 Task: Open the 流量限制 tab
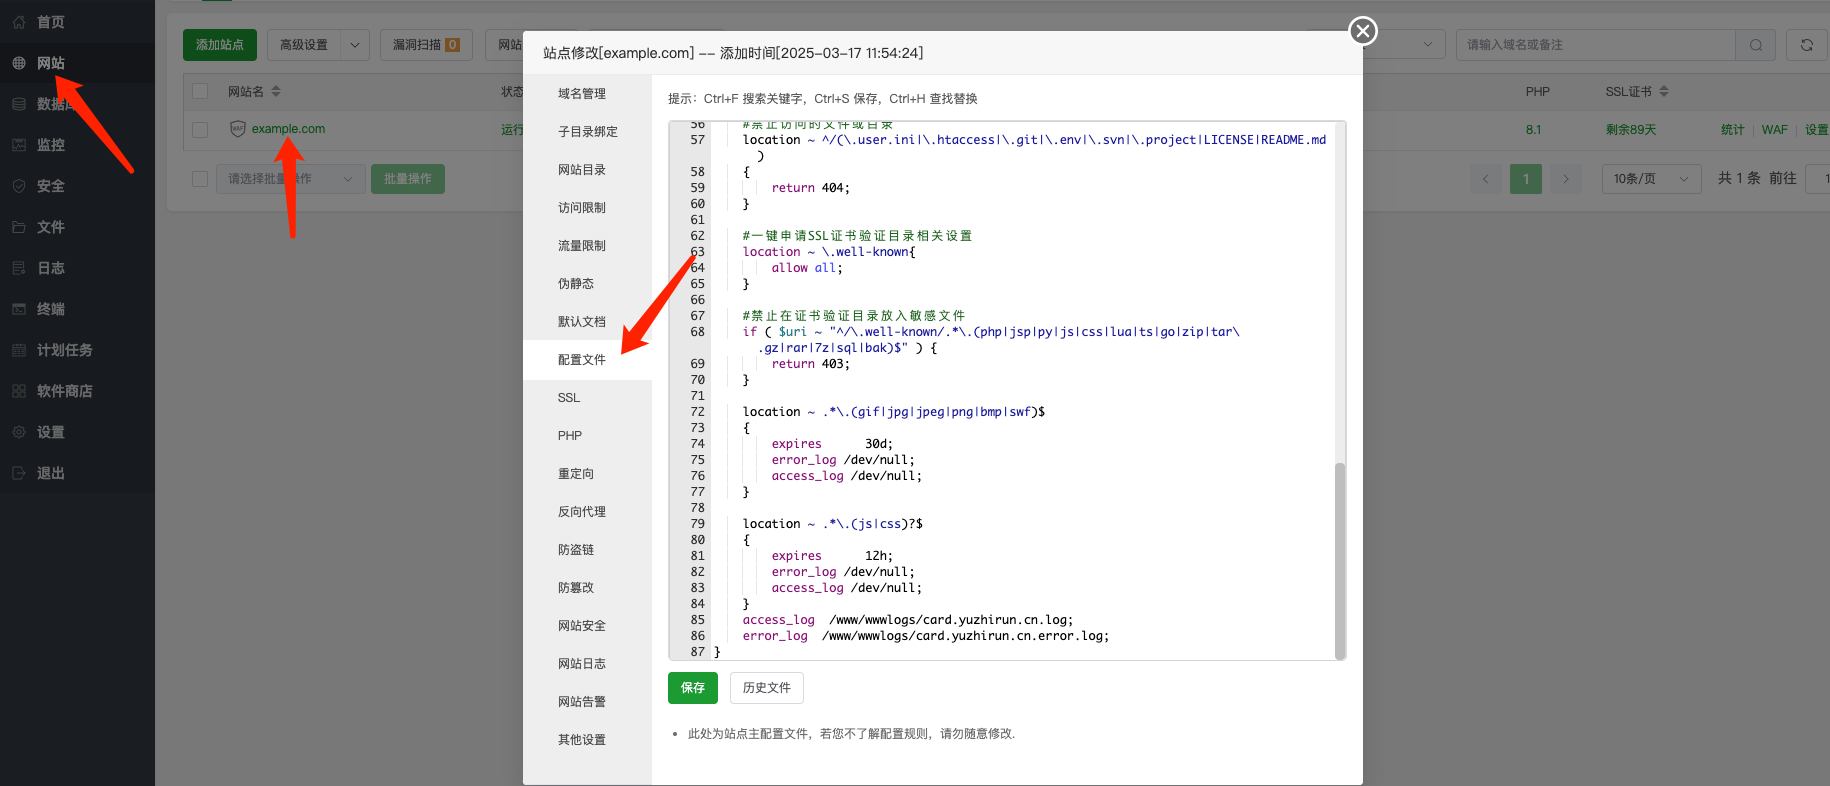[587, 246]
